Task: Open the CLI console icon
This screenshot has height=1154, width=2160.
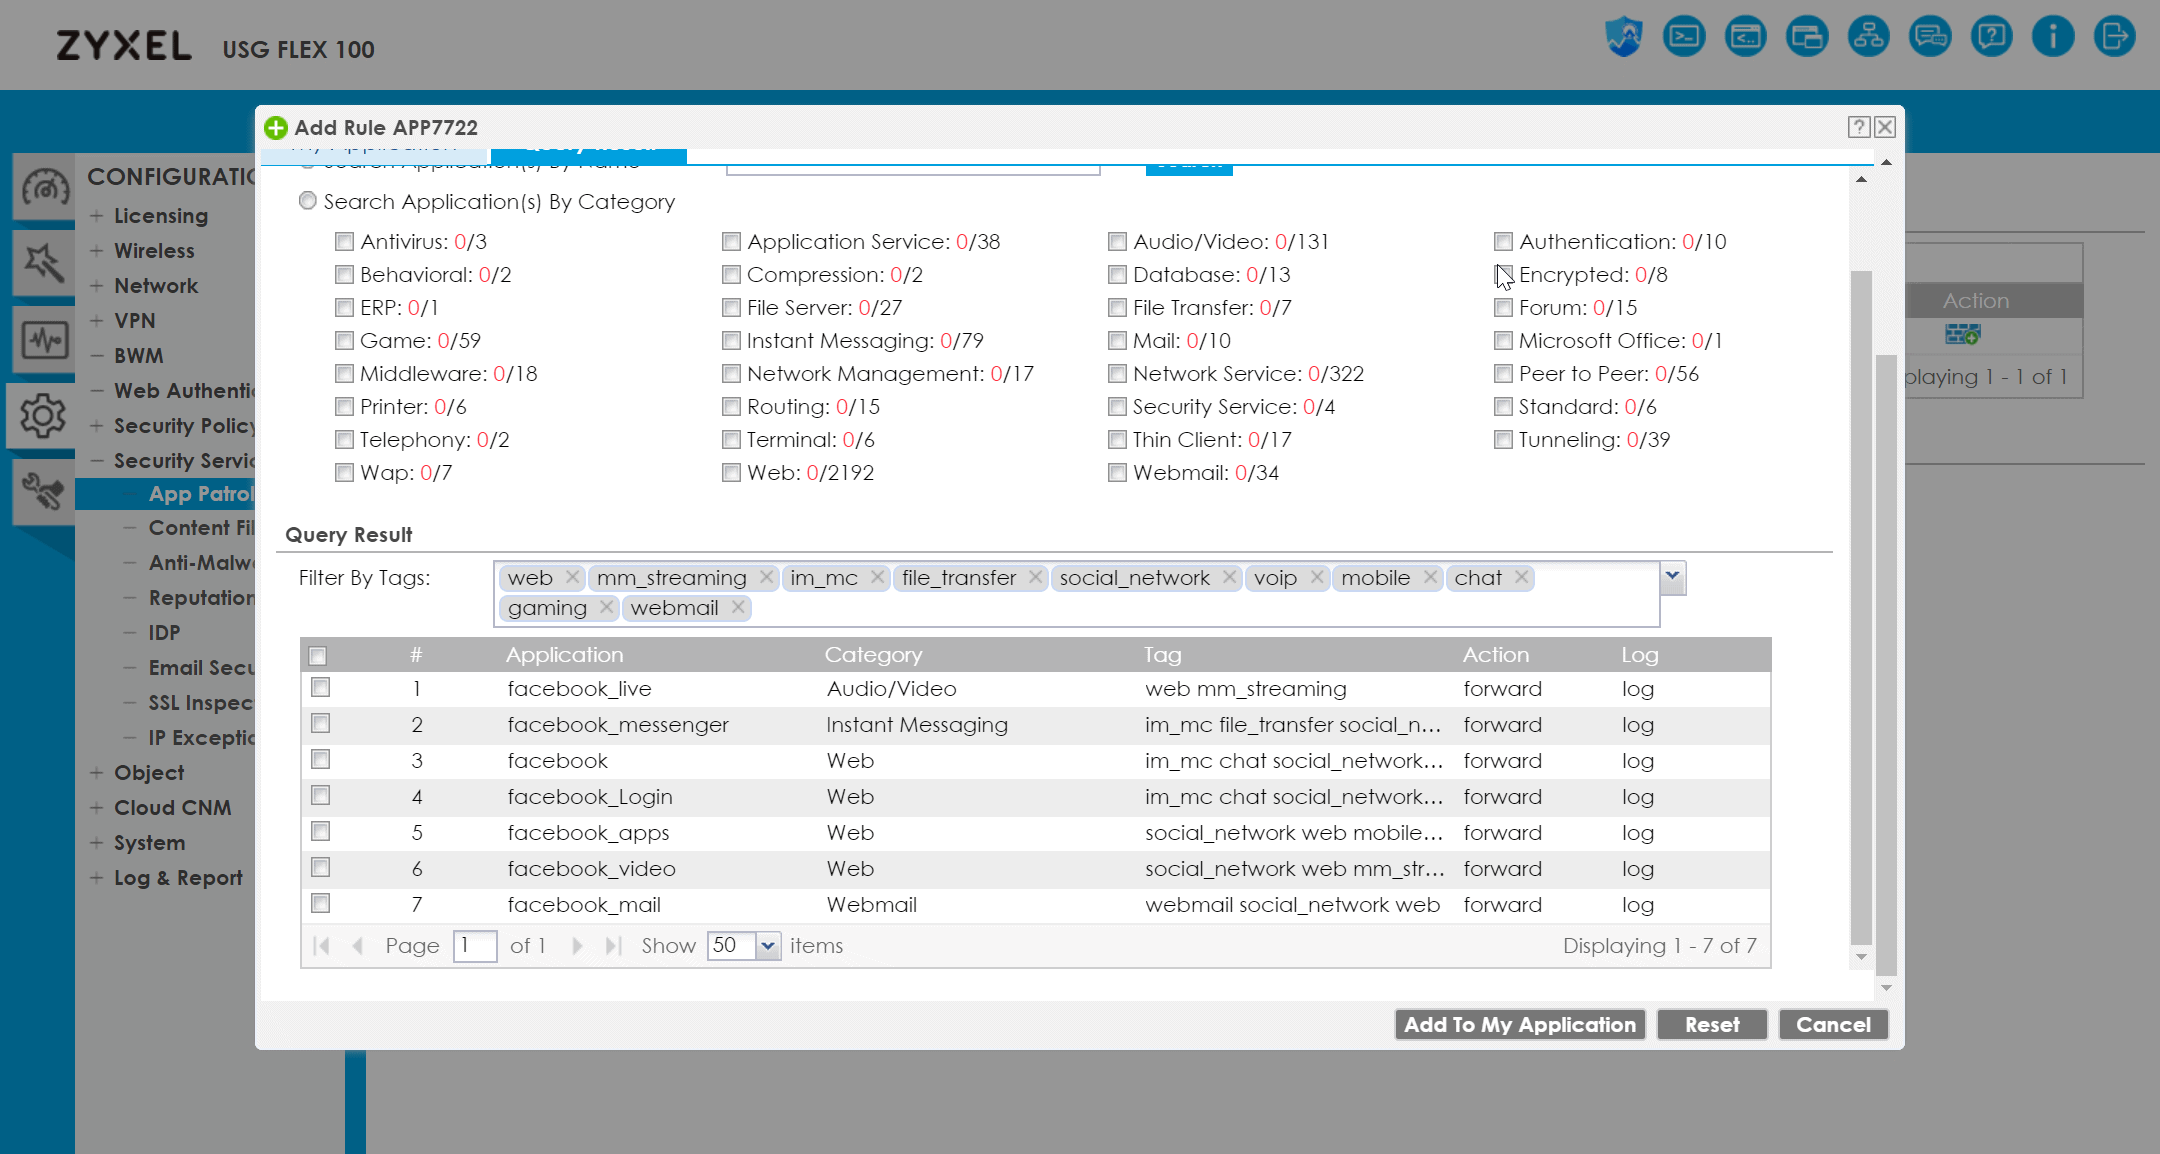Action: click(1684, 38)
